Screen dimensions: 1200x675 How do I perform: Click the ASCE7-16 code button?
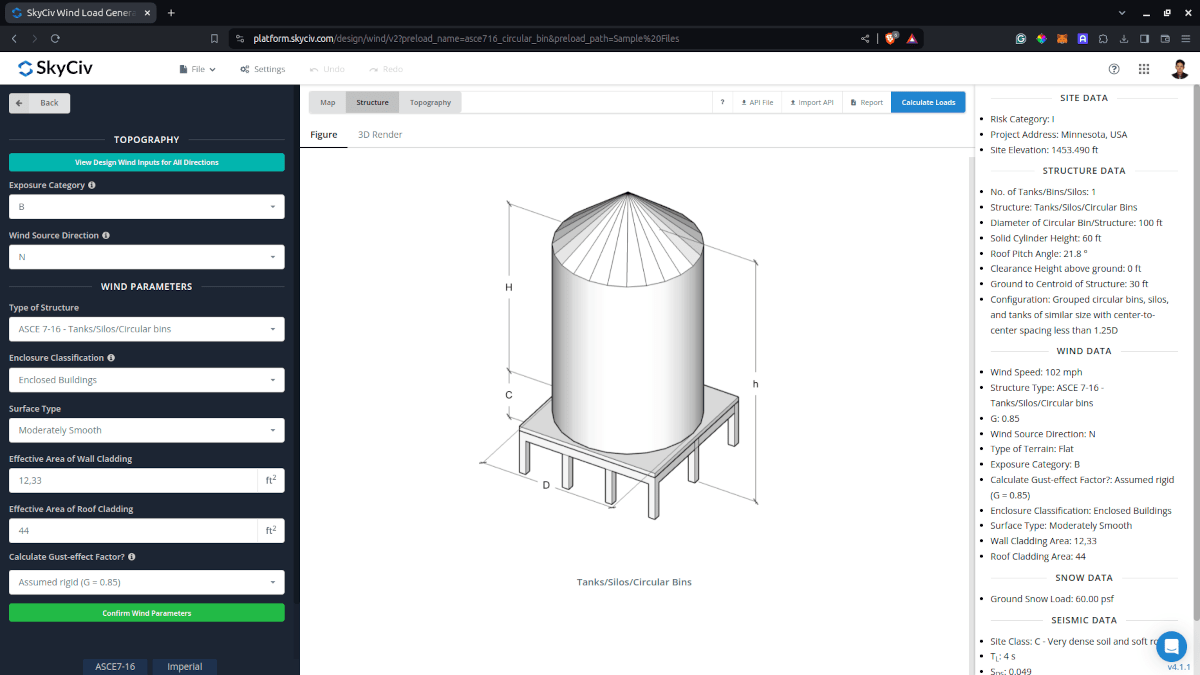pos(115,666)
